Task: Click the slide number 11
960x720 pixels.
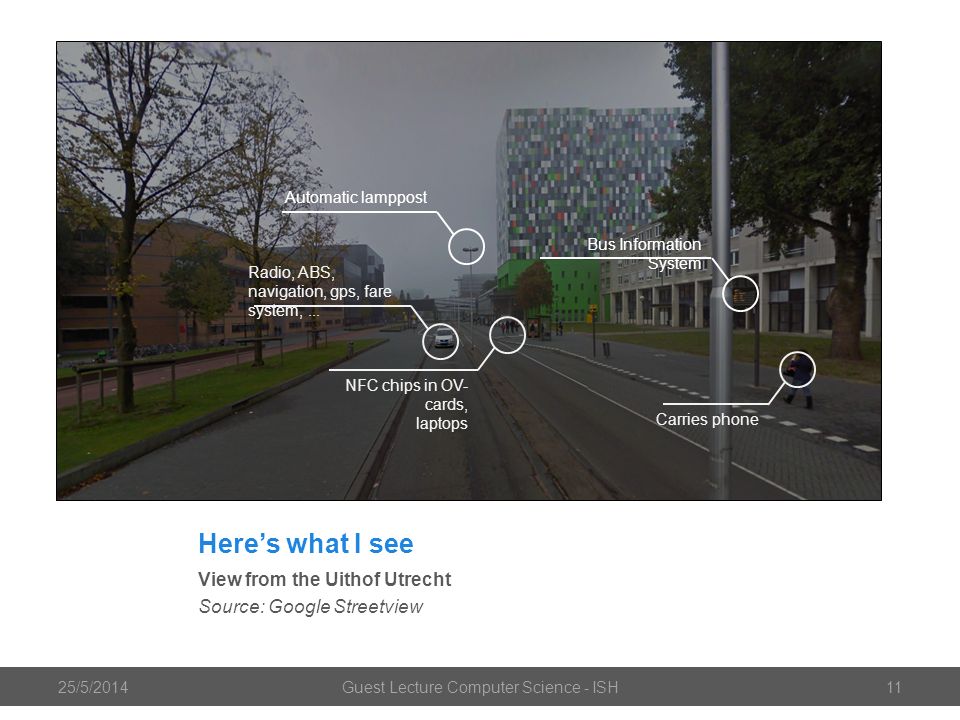Action: [x=894, y=688]
